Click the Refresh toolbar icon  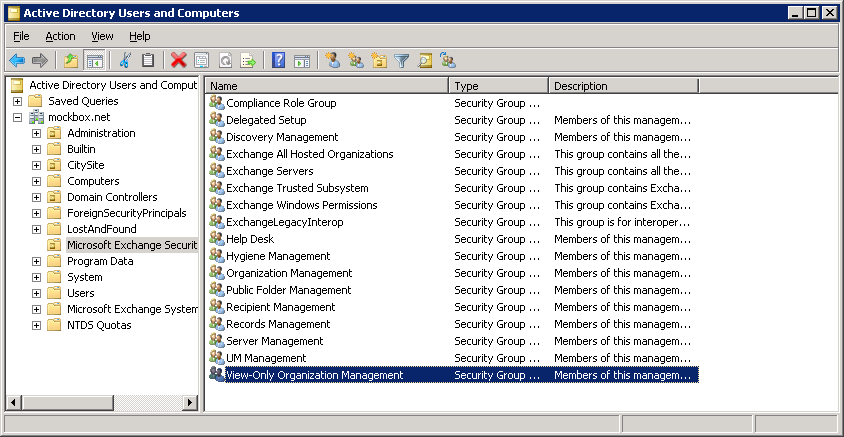click(225, 60)
